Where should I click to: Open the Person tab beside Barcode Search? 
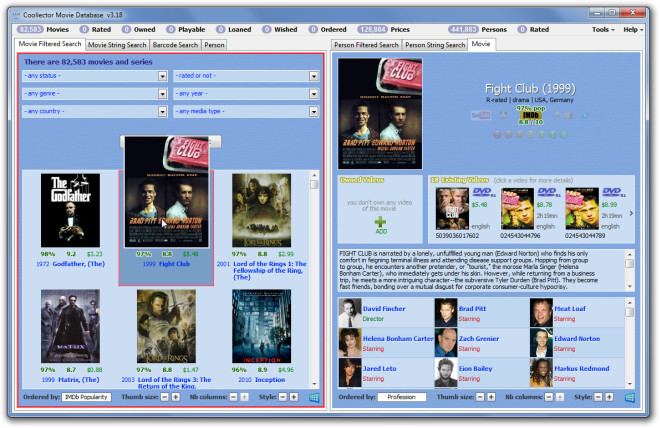point(214,45)
